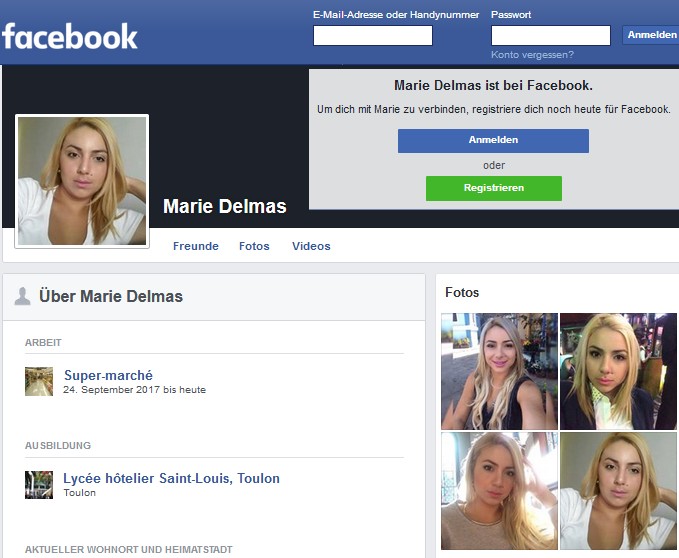Open photo with dark blazer and polka-dot collar
This screenshot has width=679, height=558.
(x=618, y=371)
